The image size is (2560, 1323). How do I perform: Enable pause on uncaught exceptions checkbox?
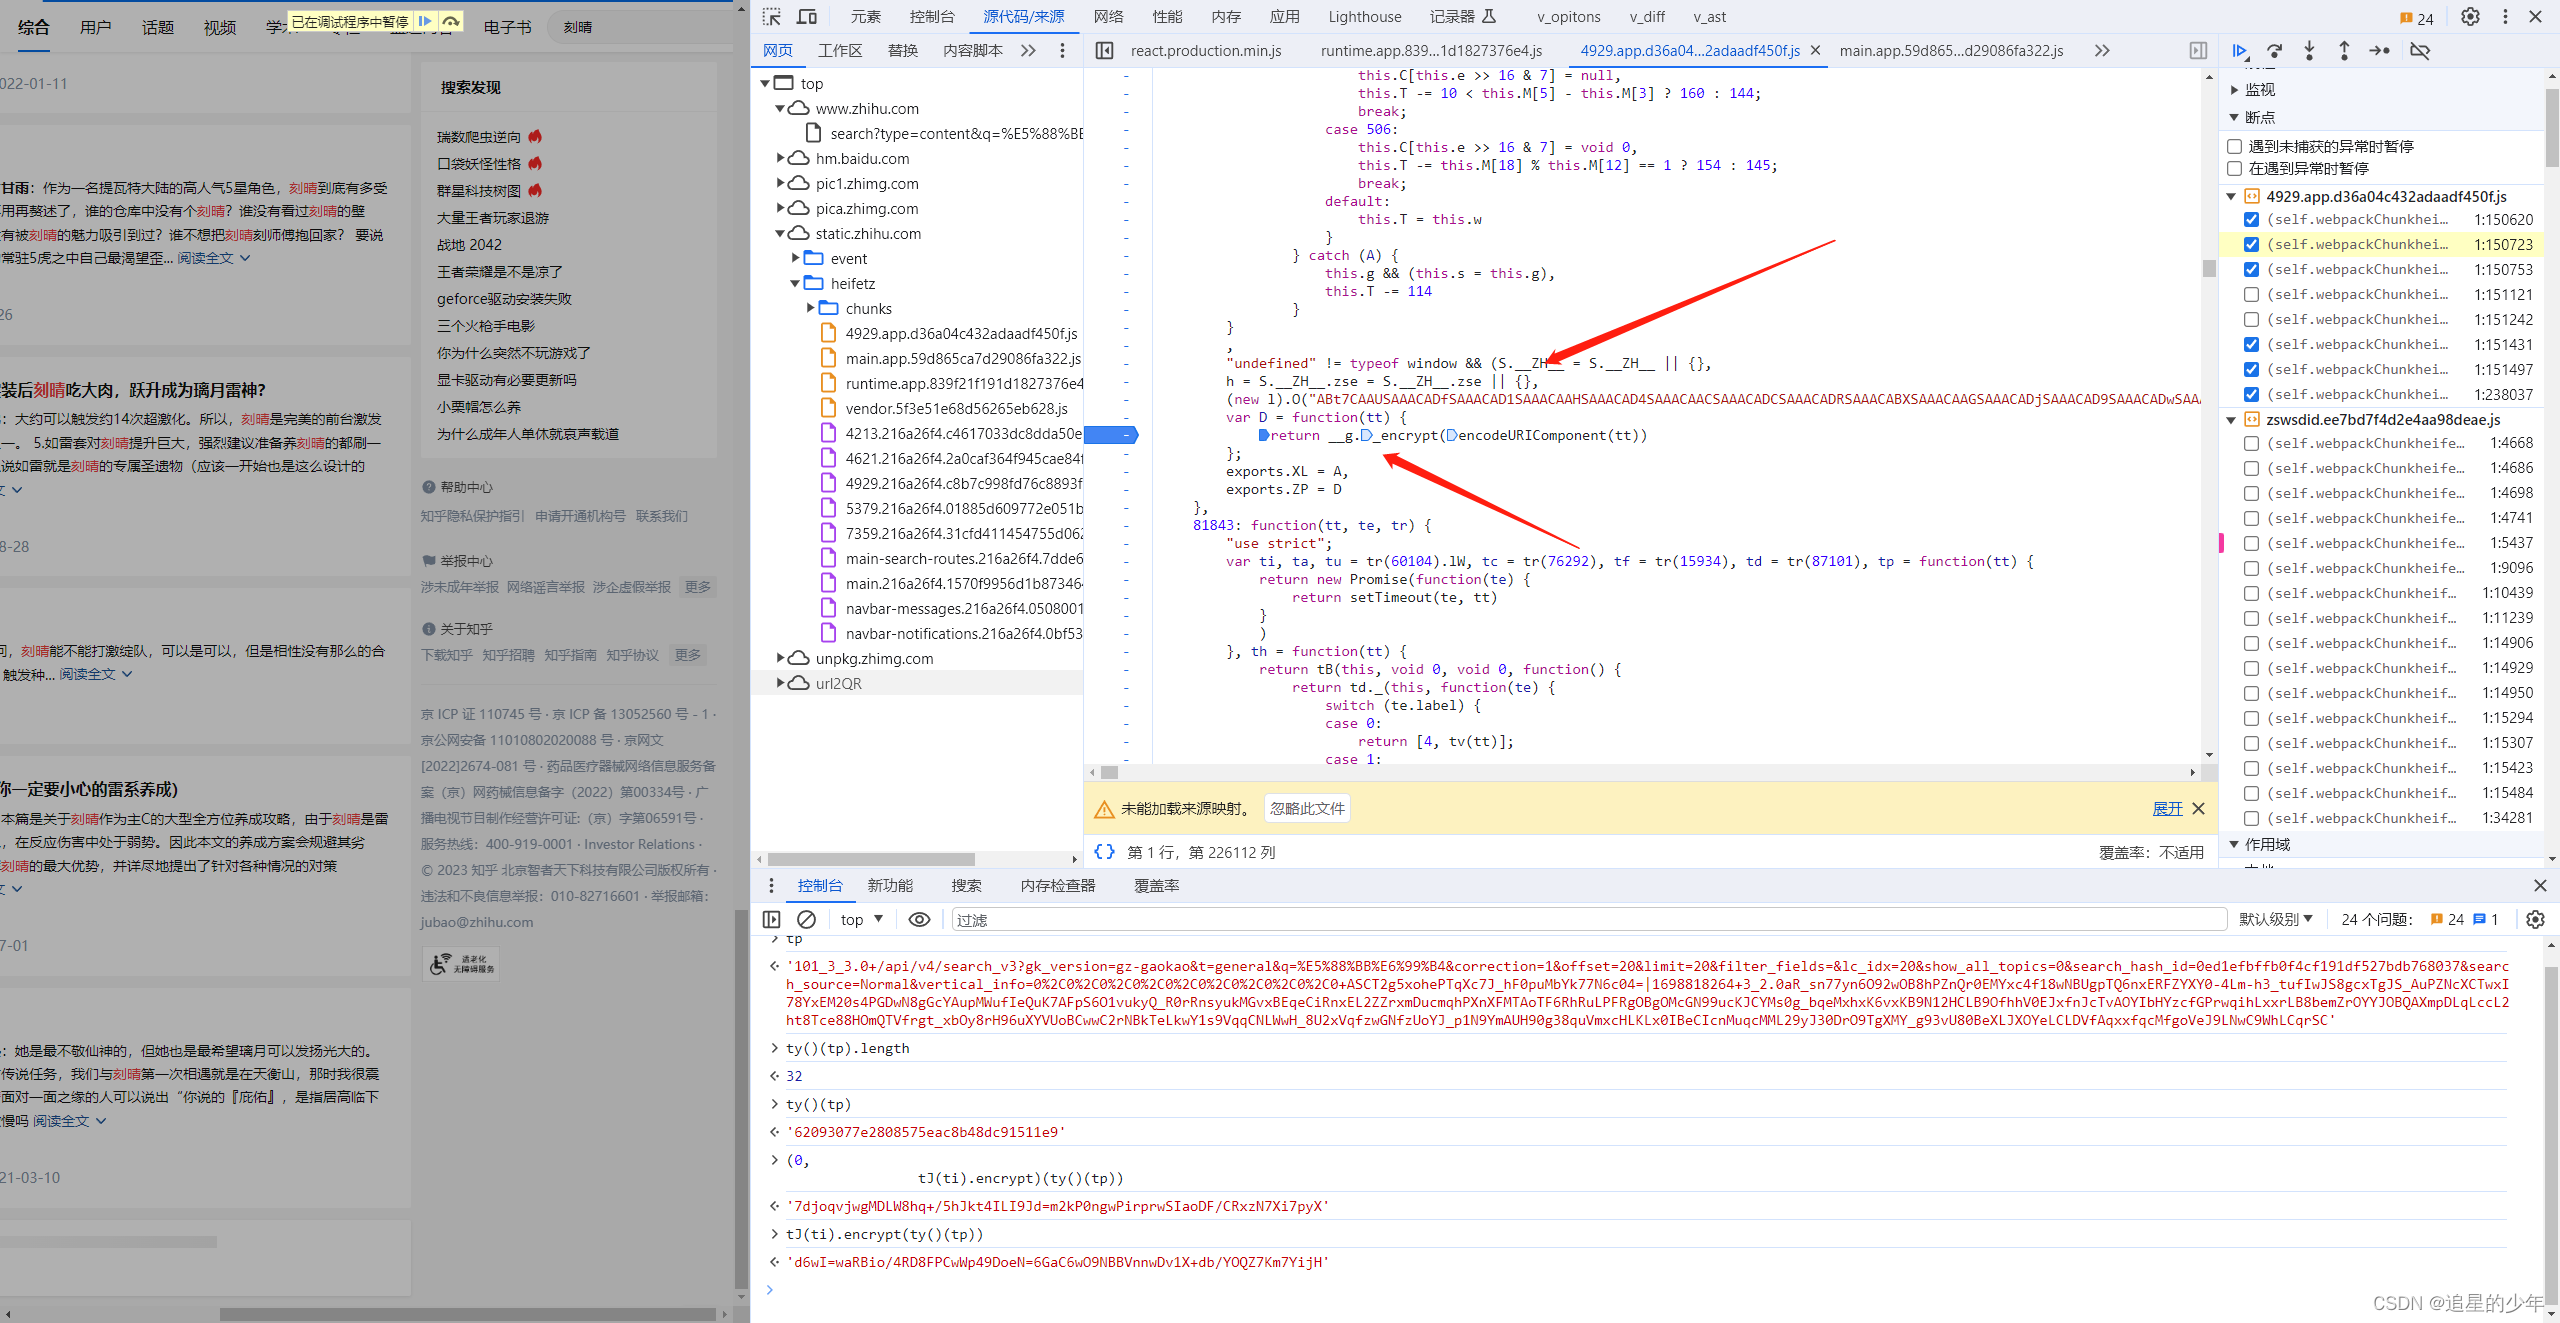[2235, 146]
